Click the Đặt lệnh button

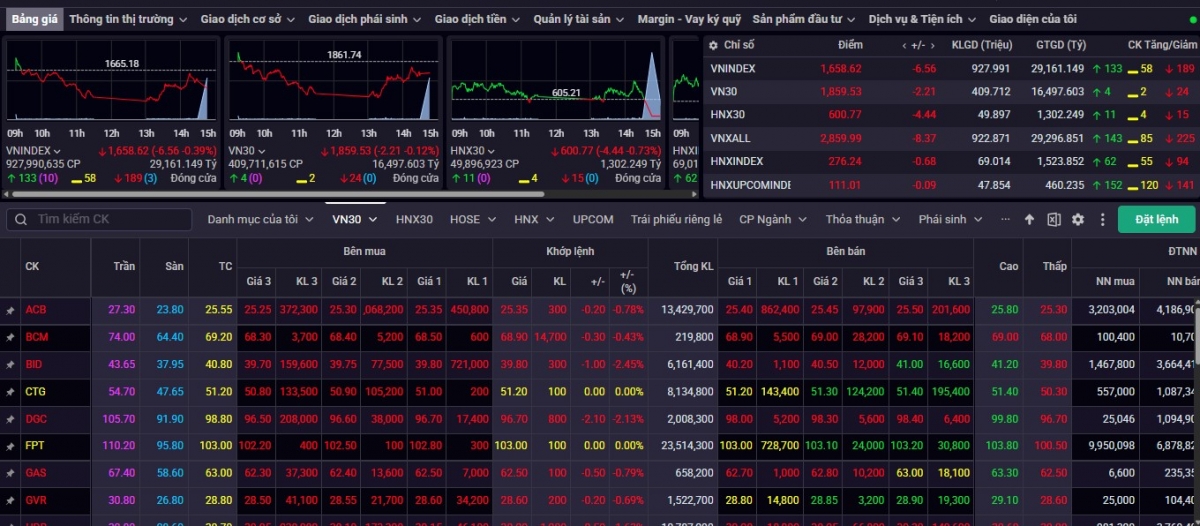pyautogui.click(x=1156, y=219)
